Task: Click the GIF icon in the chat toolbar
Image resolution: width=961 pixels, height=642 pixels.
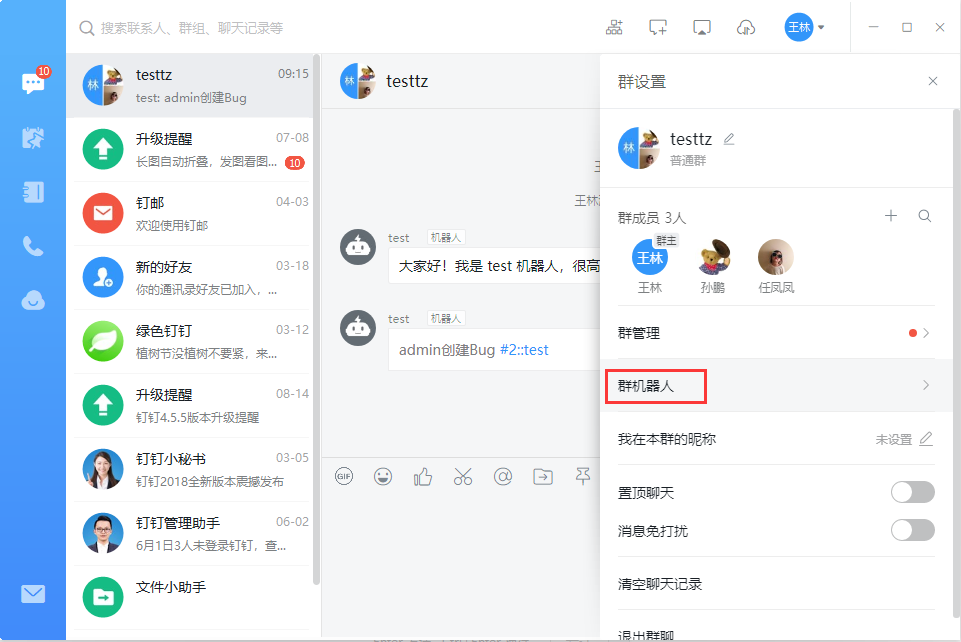Action: (344, 476)
